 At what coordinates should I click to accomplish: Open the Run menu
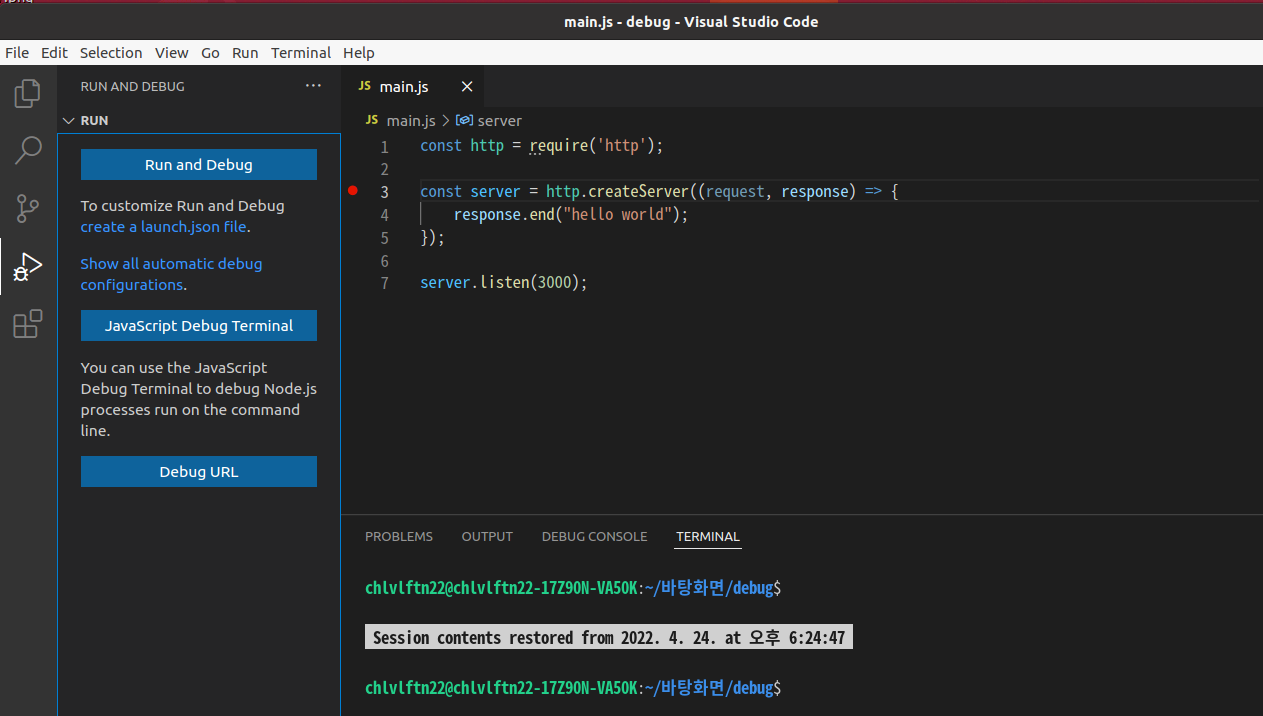pyautogui.click(x=245, y=53)
